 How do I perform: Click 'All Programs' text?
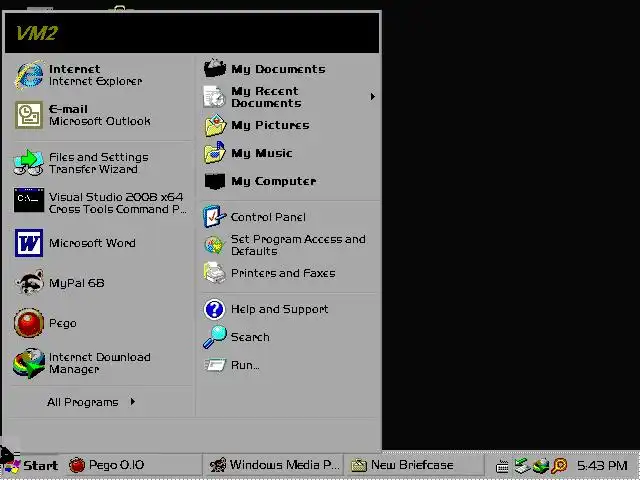pyautogui.click(x=82, y=402)
